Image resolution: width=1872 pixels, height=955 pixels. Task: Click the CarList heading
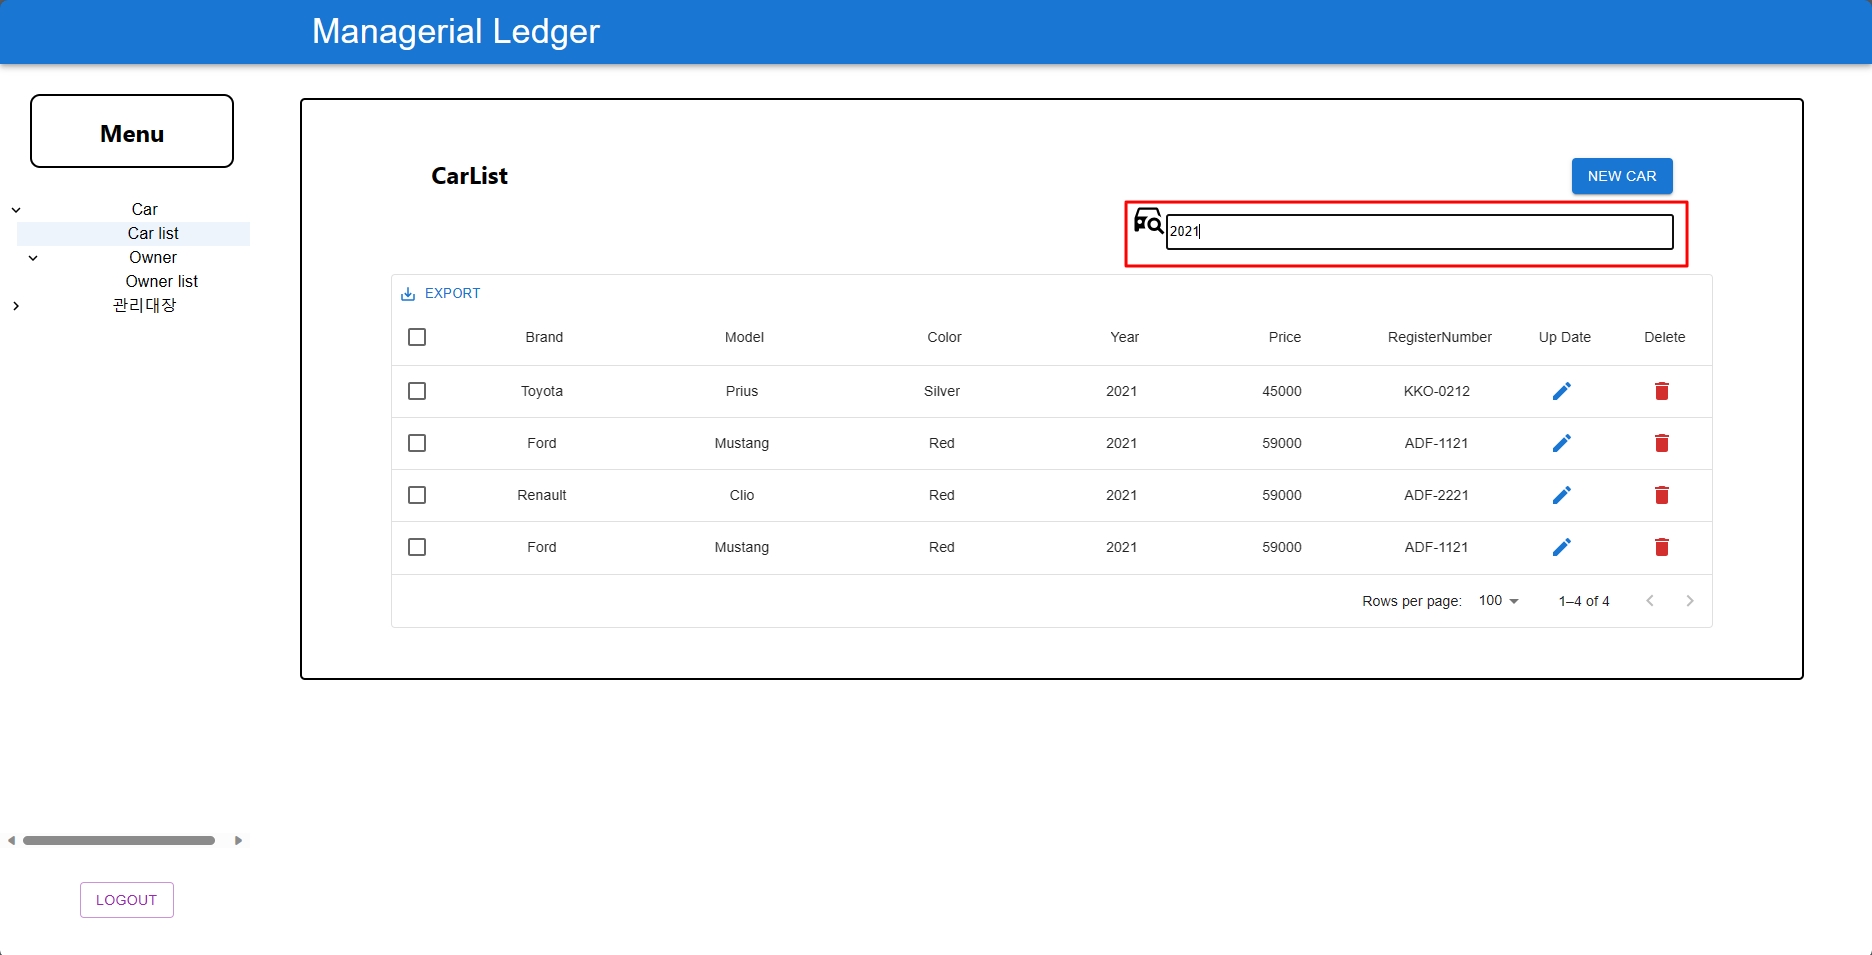point(470,176)
